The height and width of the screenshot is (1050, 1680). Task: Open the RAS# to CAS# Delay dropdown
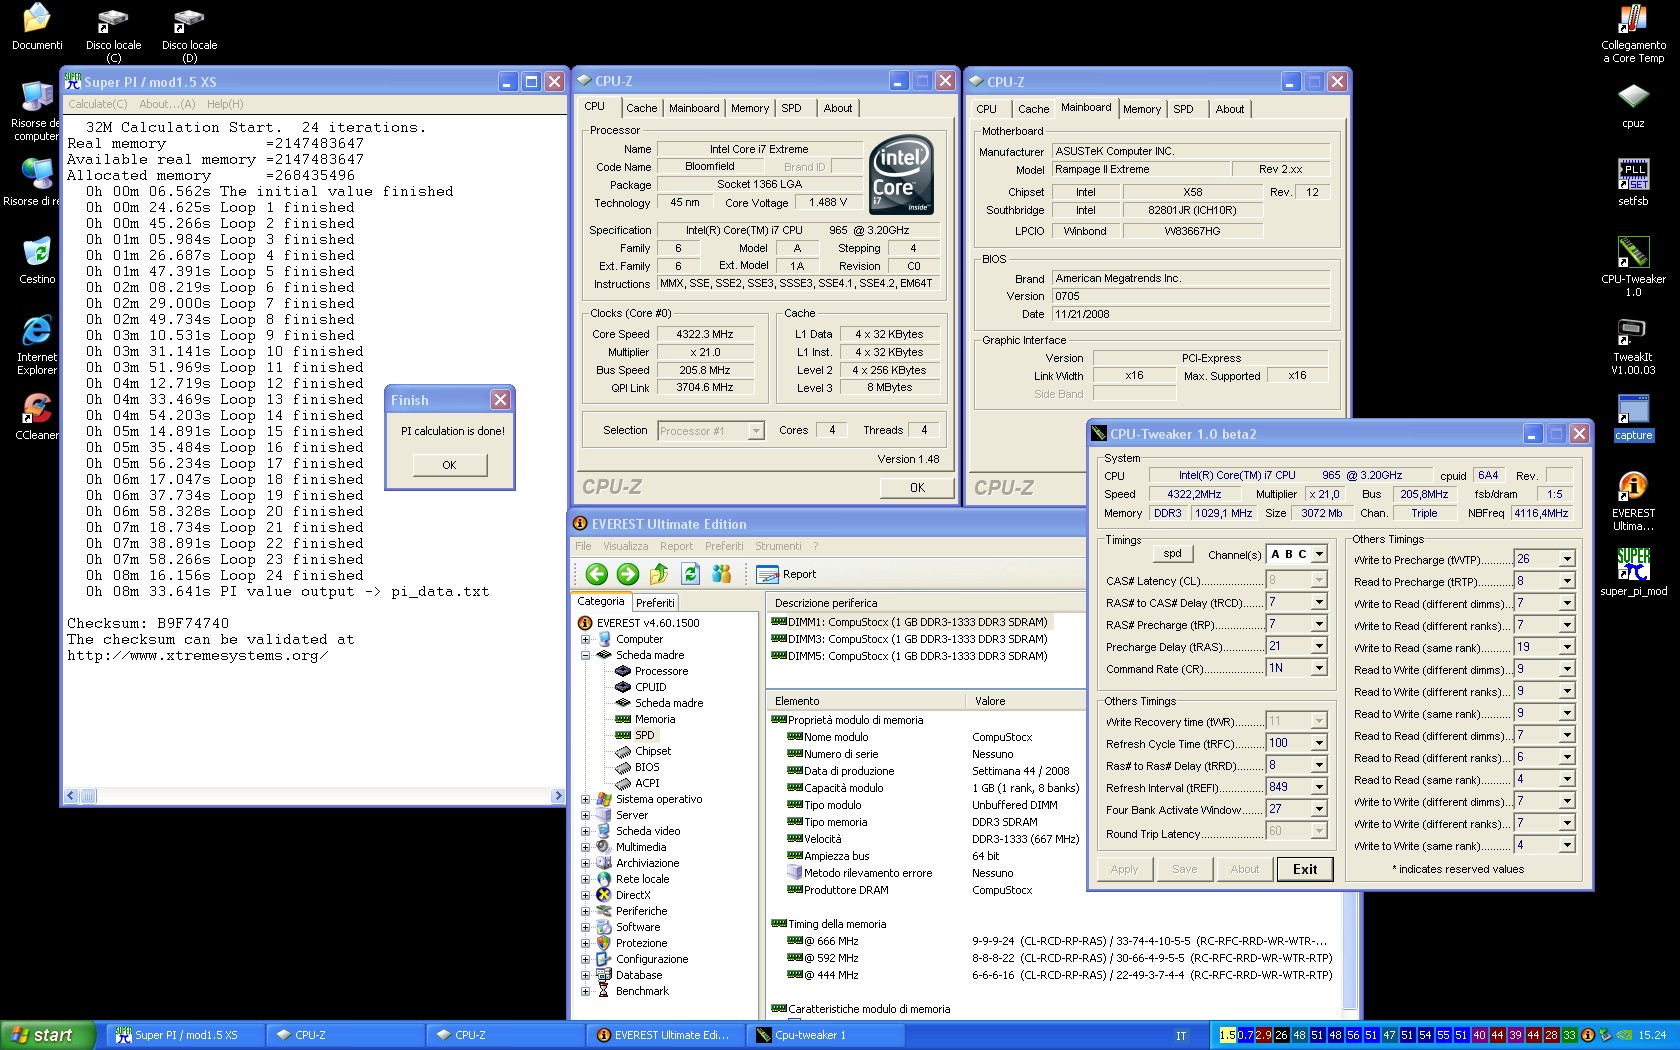point(1319,602)
